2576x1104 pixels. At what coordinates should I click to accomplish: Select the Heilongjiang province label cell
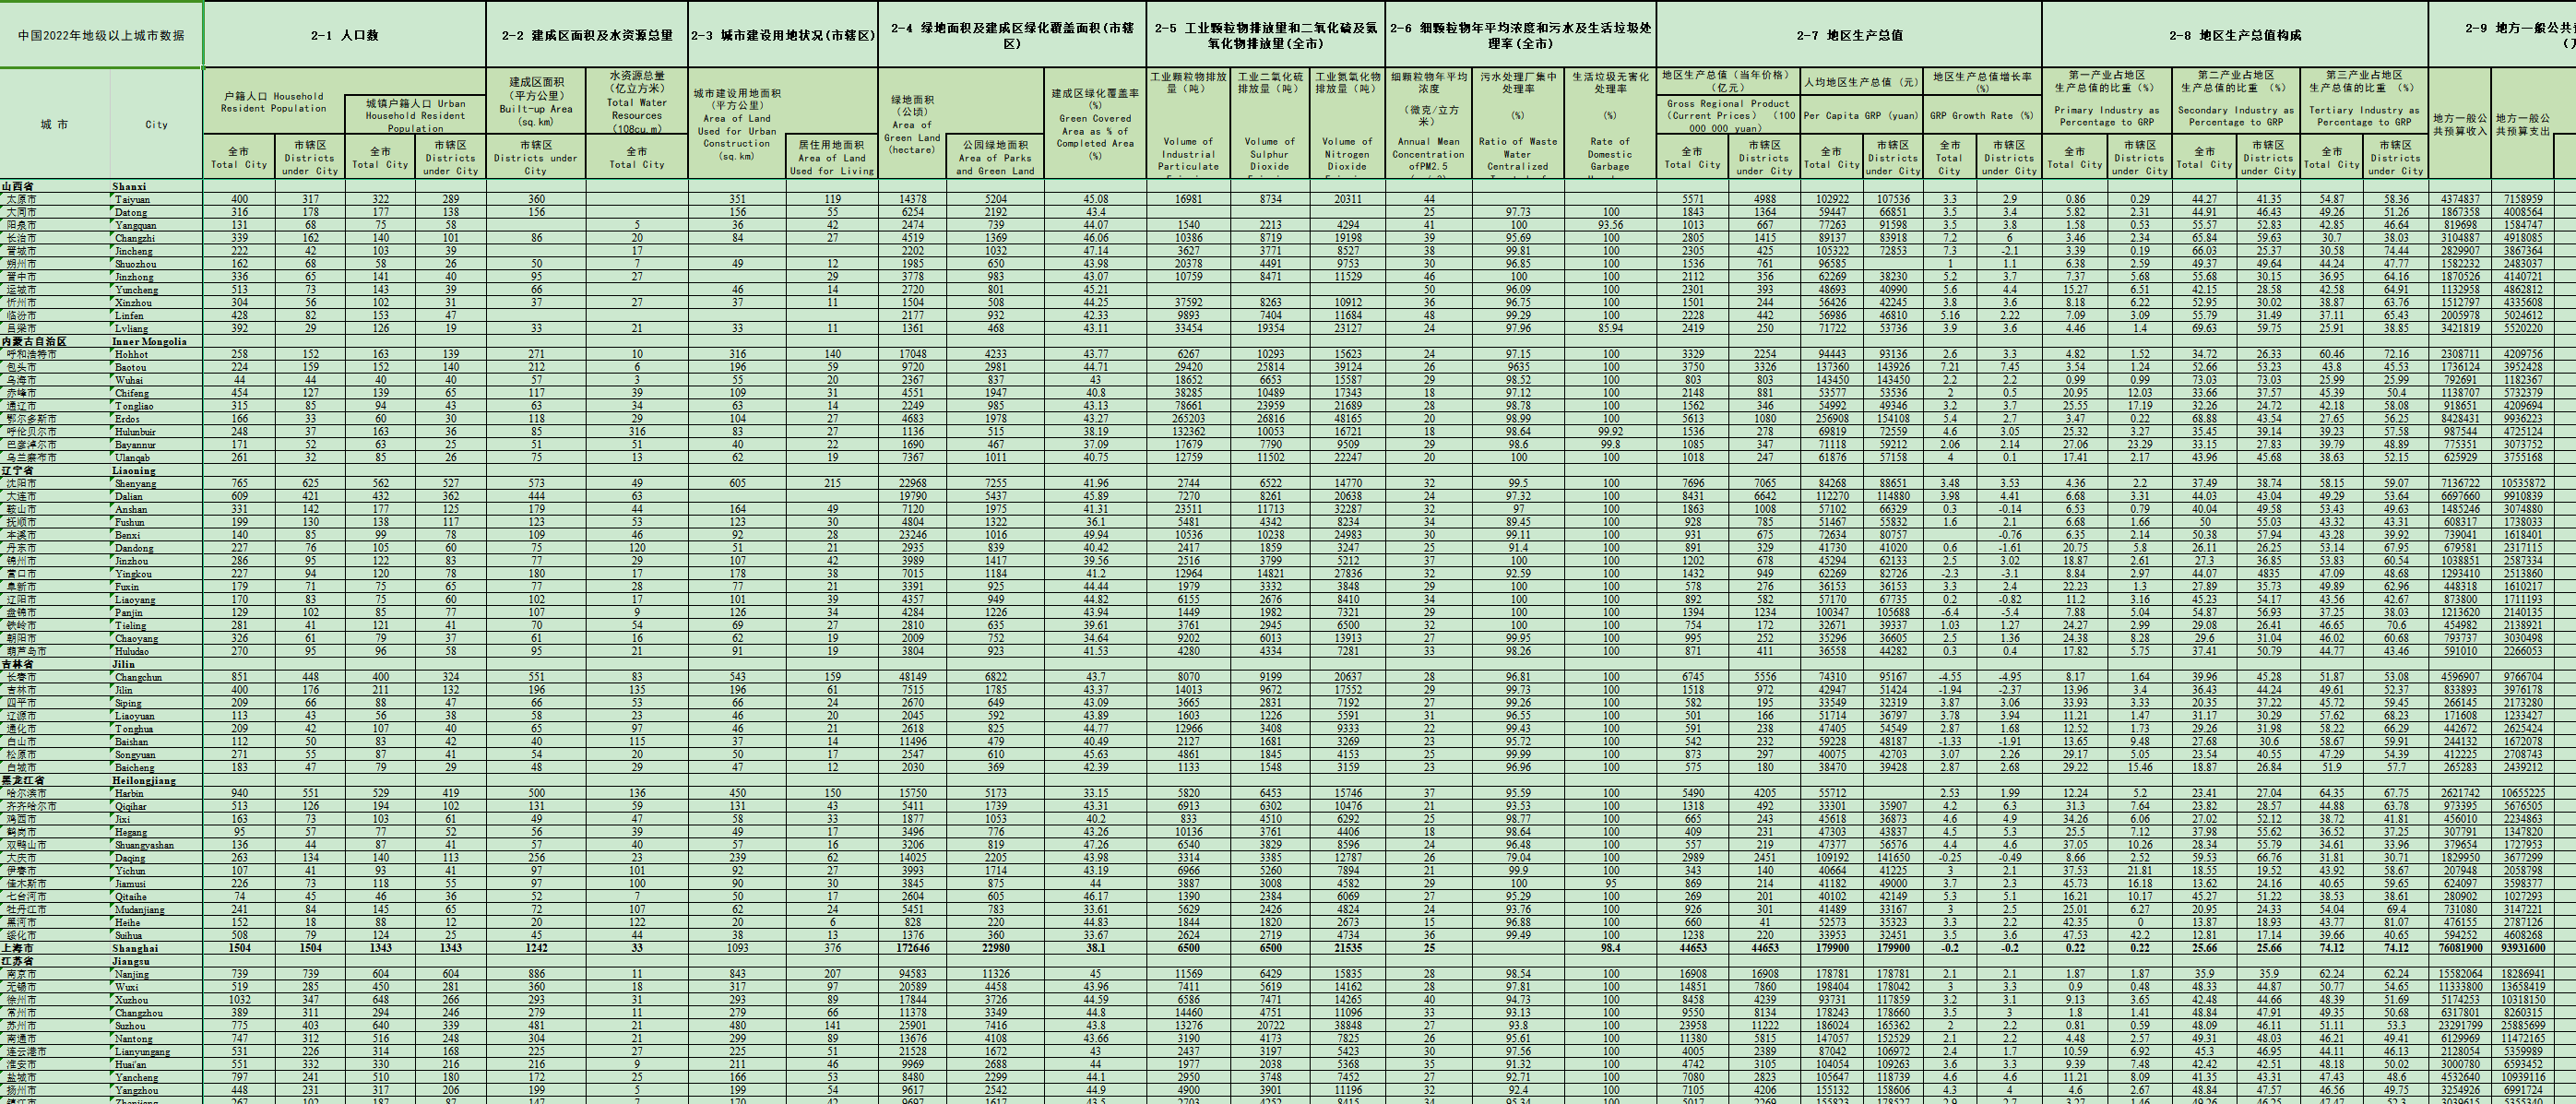144,780
